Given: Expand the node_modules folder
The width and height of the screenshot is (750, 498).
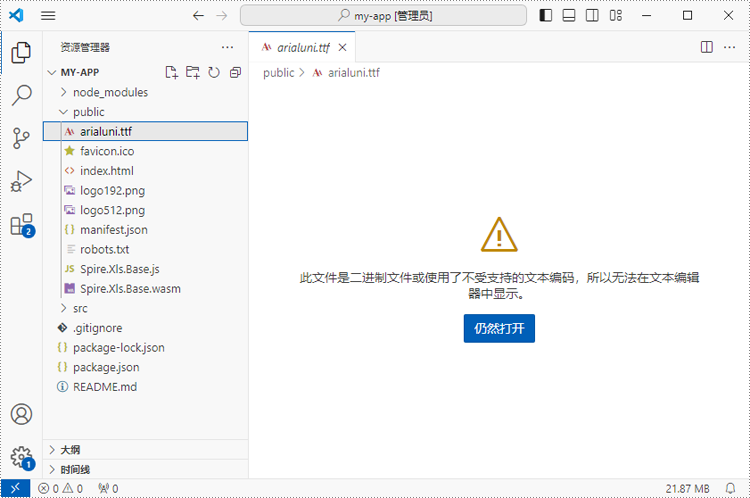Looking at the screenshot, I should click(64, 92).
